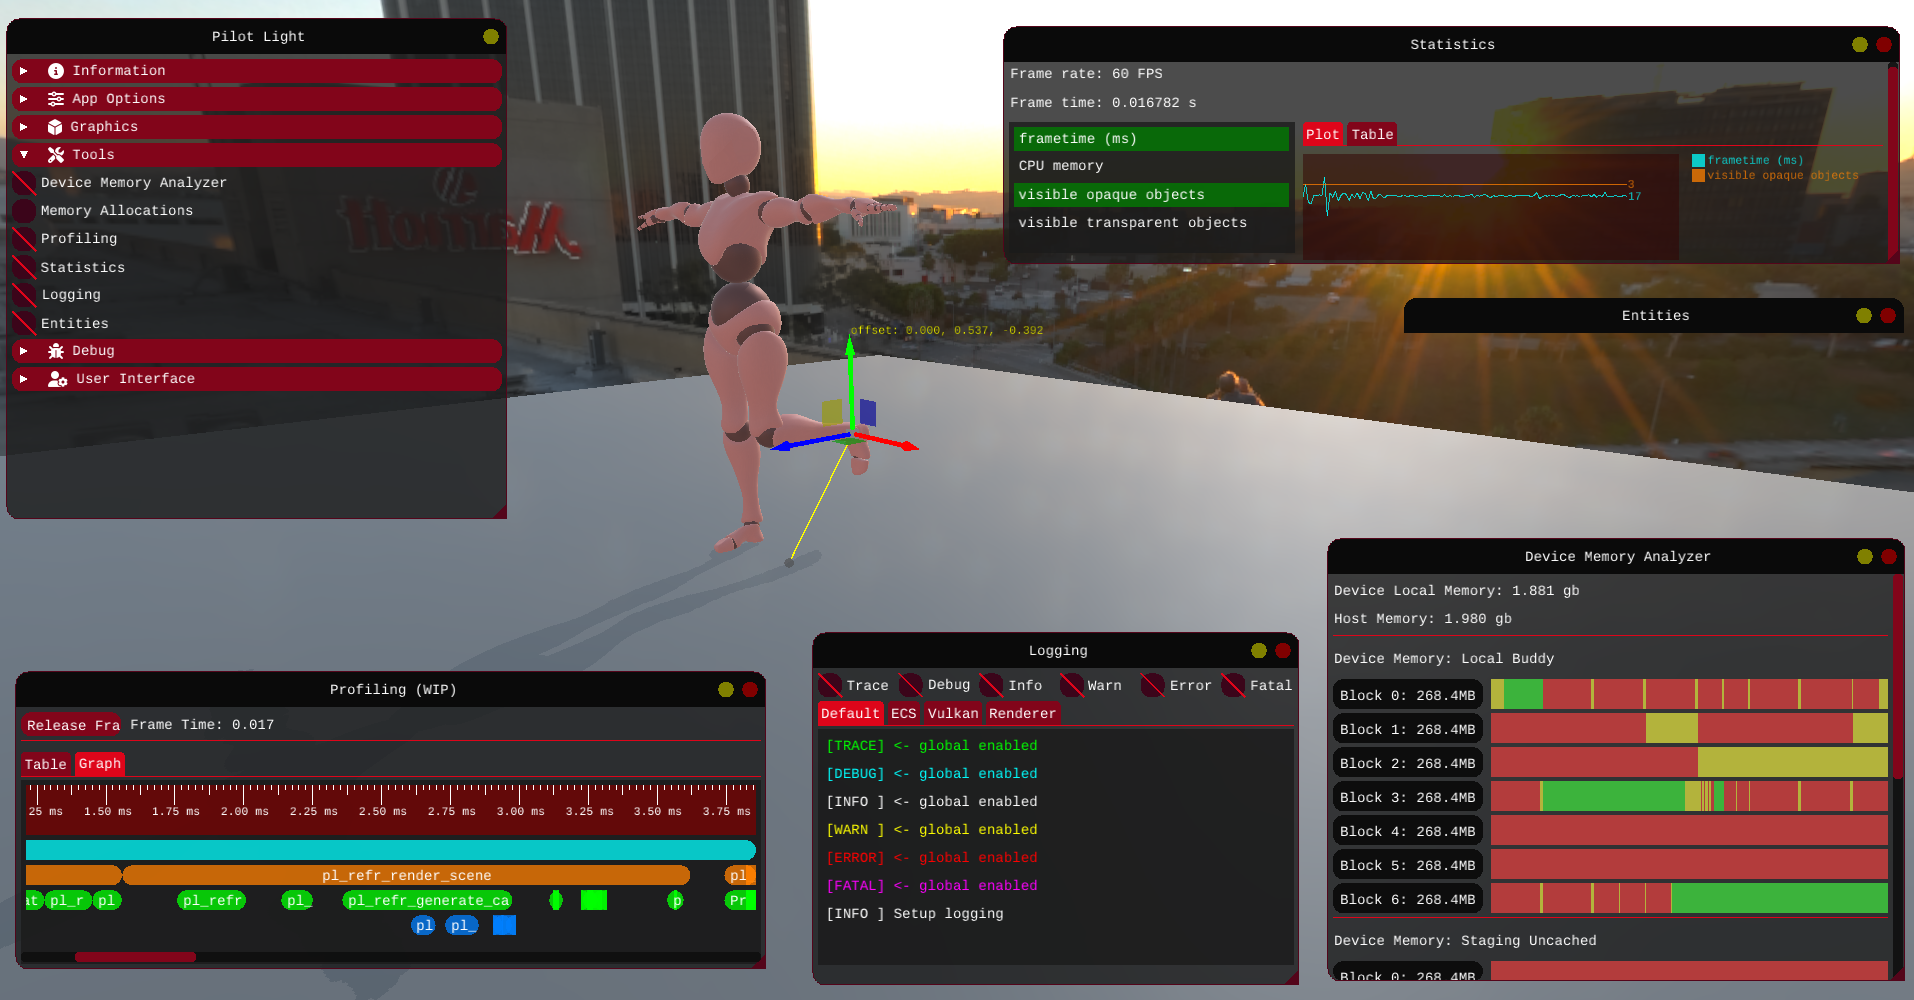Click the Release Frame button
Viewport: 1914px width, 1000px height.
[x=73, y=725]
